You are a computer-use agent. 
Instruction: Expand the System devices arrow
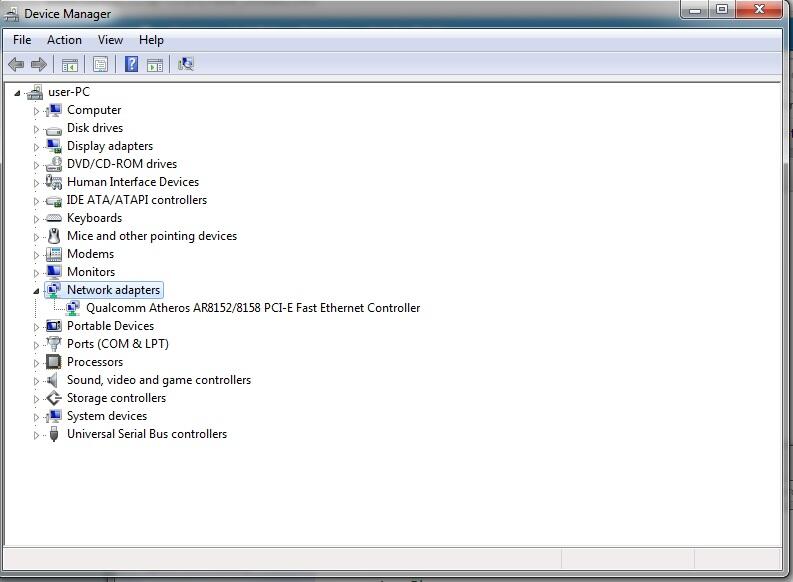(x=36, y=417)
